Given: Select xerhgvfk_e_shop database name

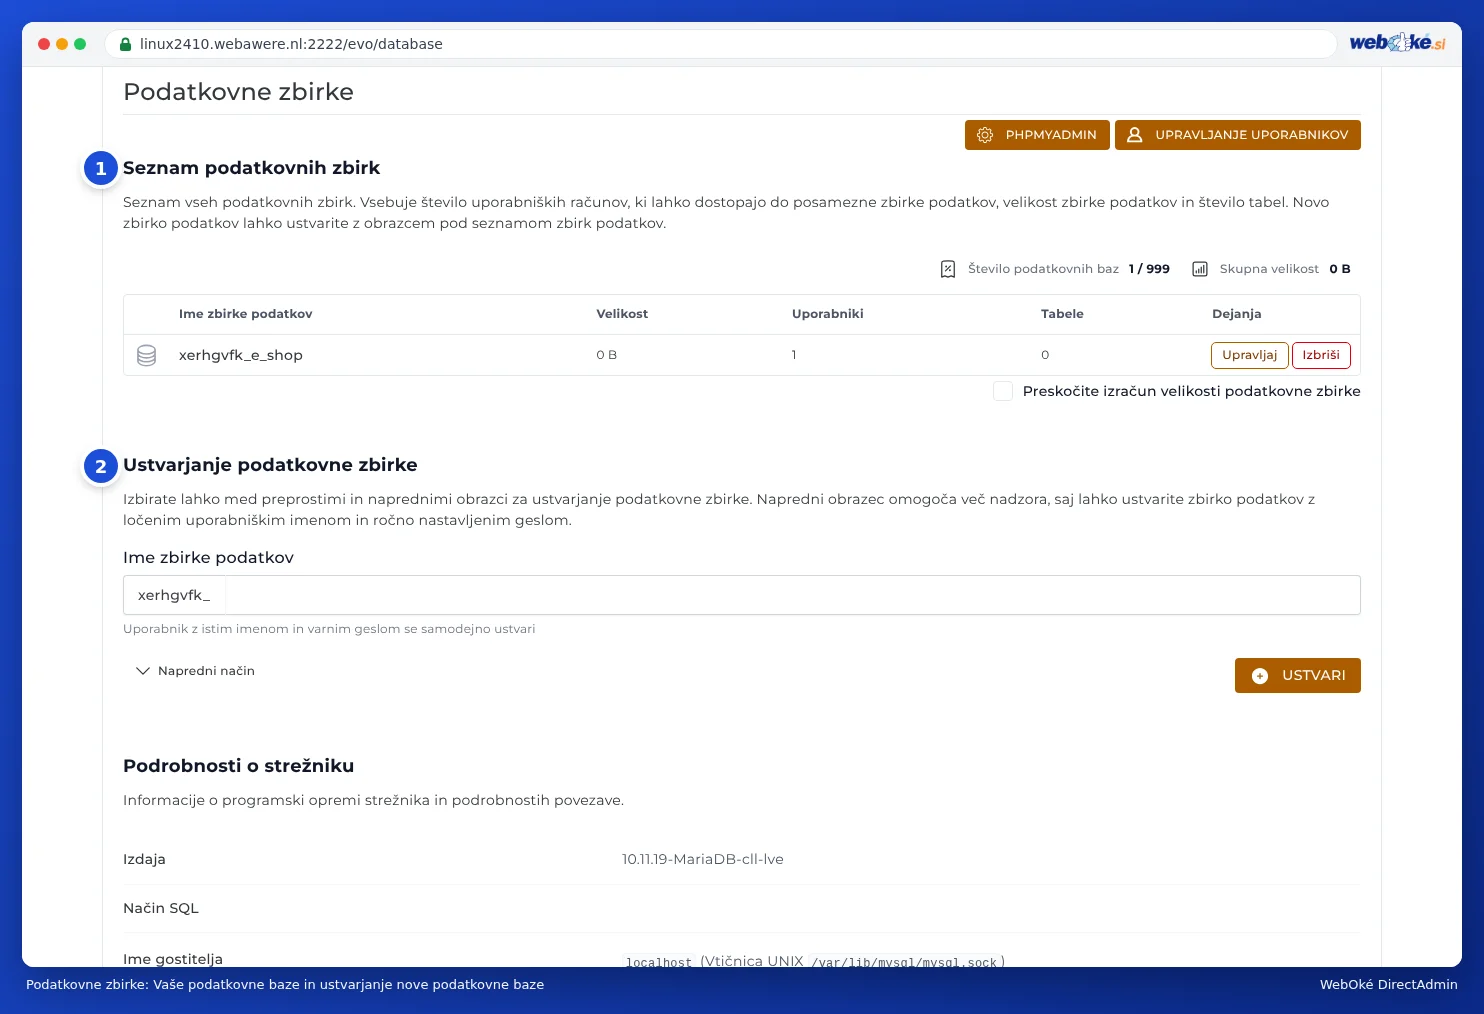Looking at the screenshot, I should (241, 355).
